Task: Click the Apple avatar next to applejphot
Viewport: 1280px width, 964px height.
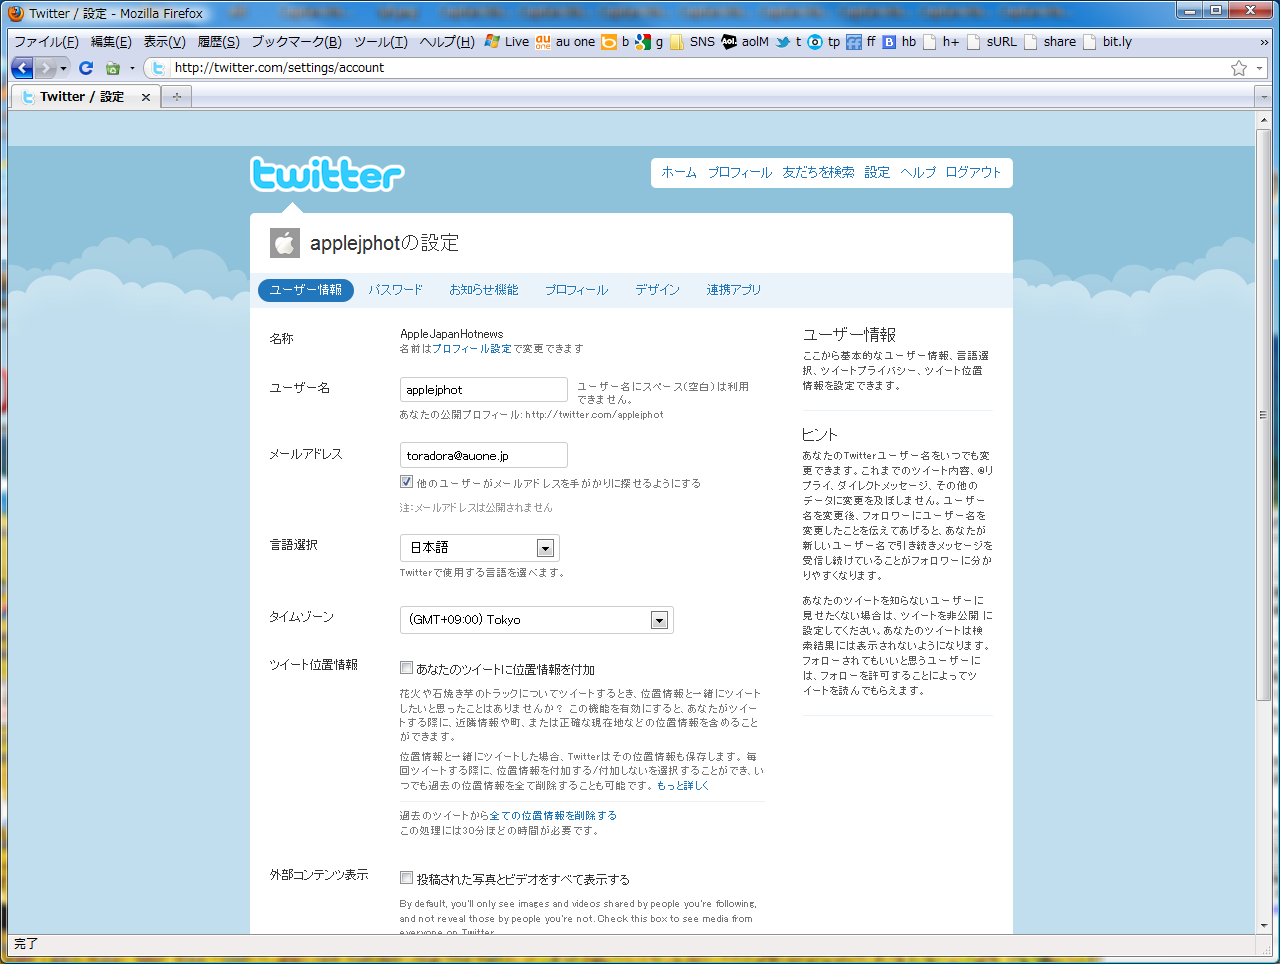Action: click(285, 243)
